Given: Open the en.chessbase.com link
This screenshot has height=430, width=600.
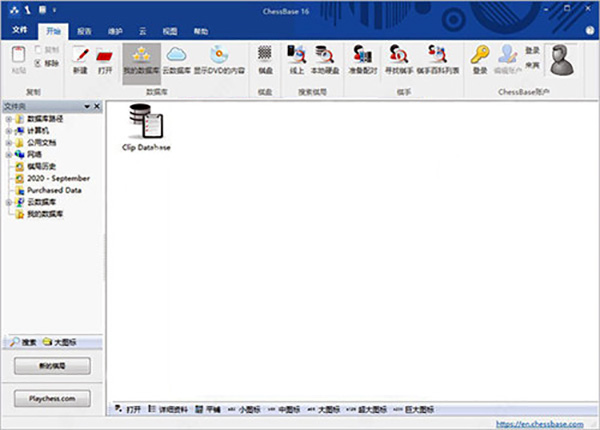Looking at the screenshot, I should (x=540, y=424).
